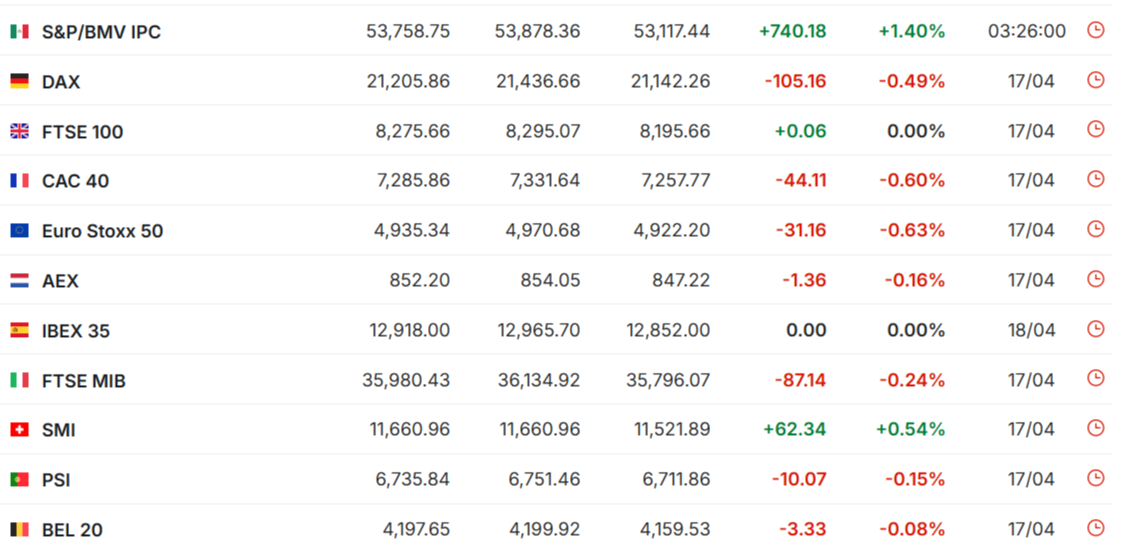Select the Euro Stoxx 50 link
This screenshot has height=552, width=1122.
pos(102,231)
